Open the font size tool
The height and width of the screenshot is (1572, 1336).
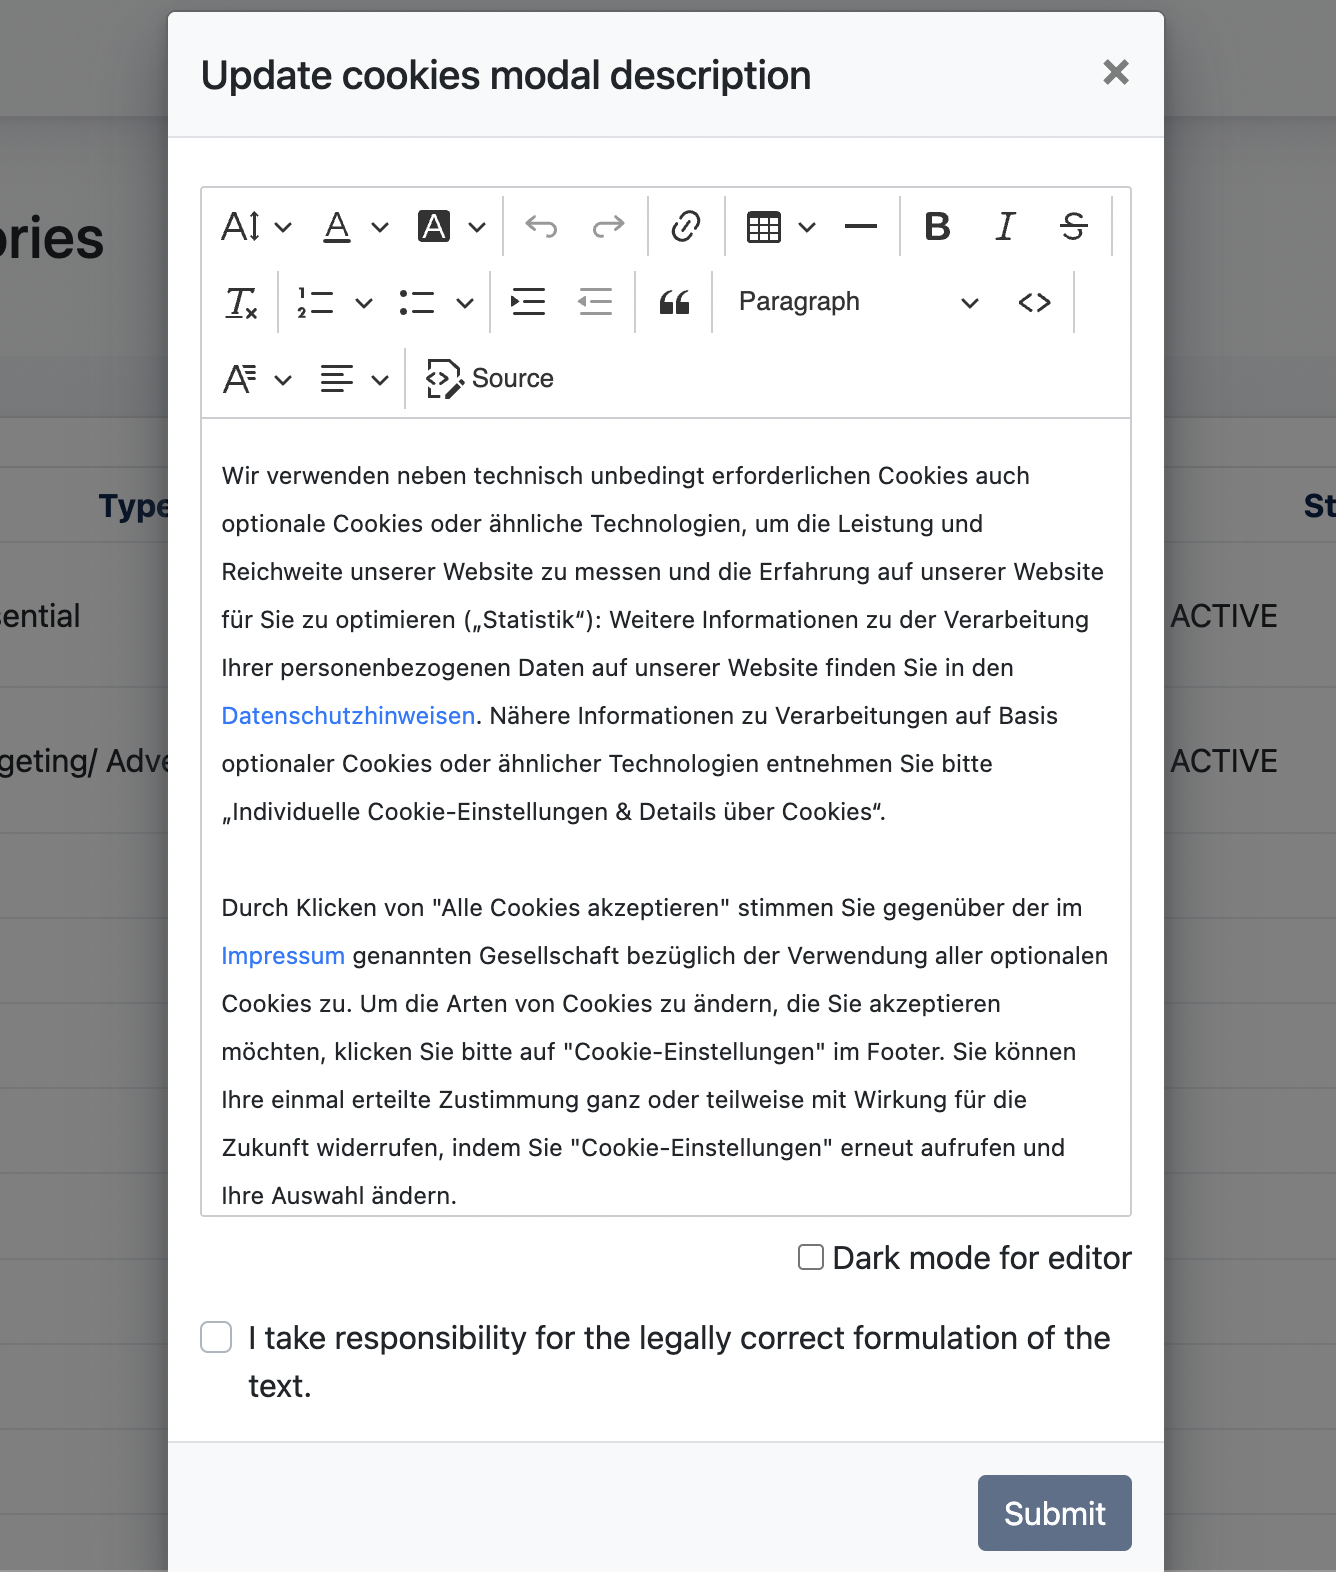(x=241, y=227)
